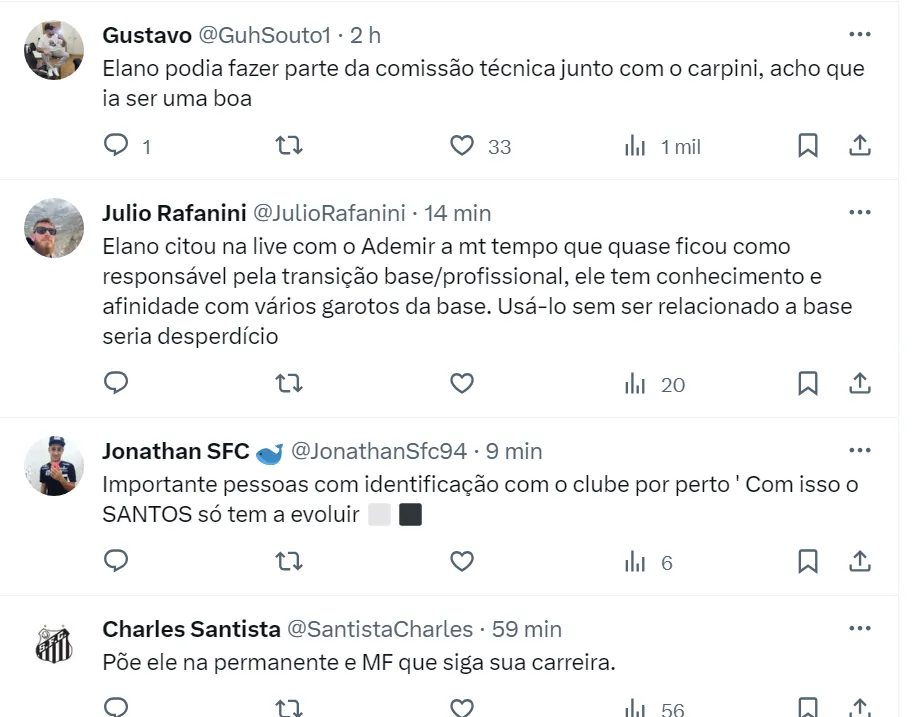Open the 59 min timestamp on Charles's tweet
This screenshot has height=717, width=912.
[527, 629]
